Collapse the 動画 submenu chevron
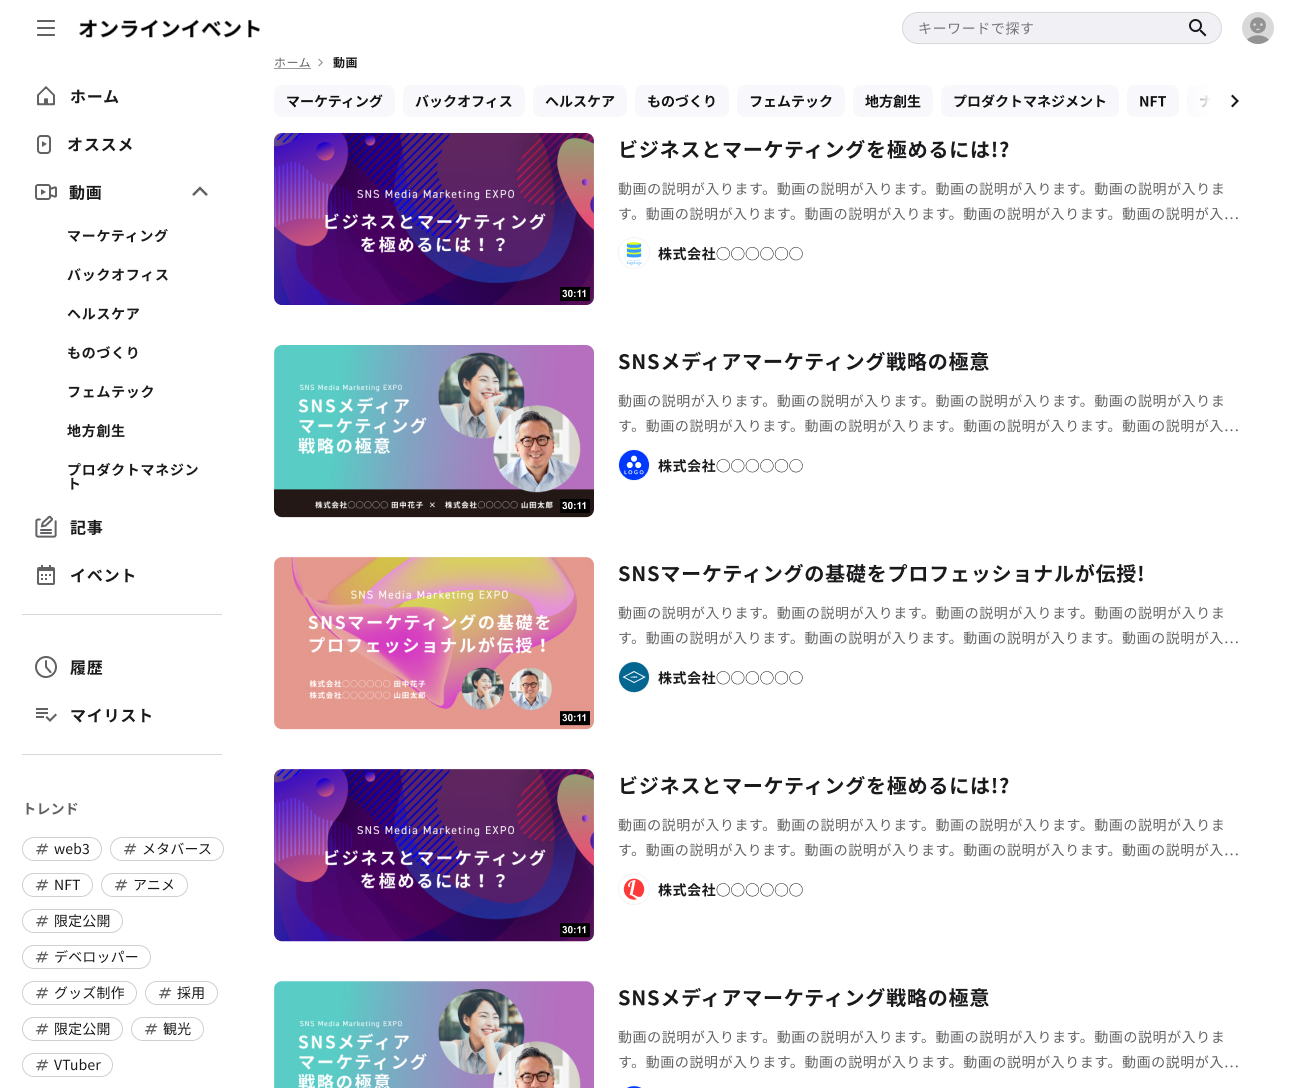Screen dimensions: 1290x1088 pyautogui.click(x=200, y=192)
